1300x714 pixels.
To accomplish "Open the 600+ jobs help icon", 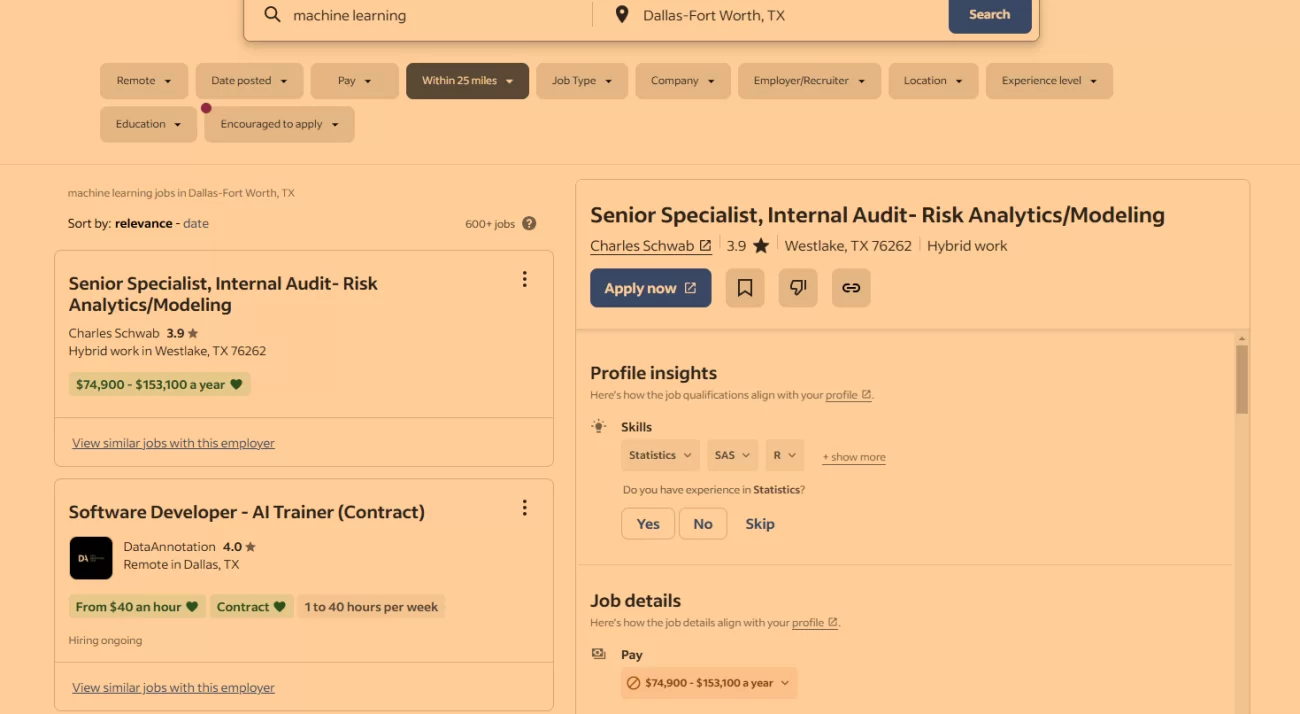I will coord(529,224).
